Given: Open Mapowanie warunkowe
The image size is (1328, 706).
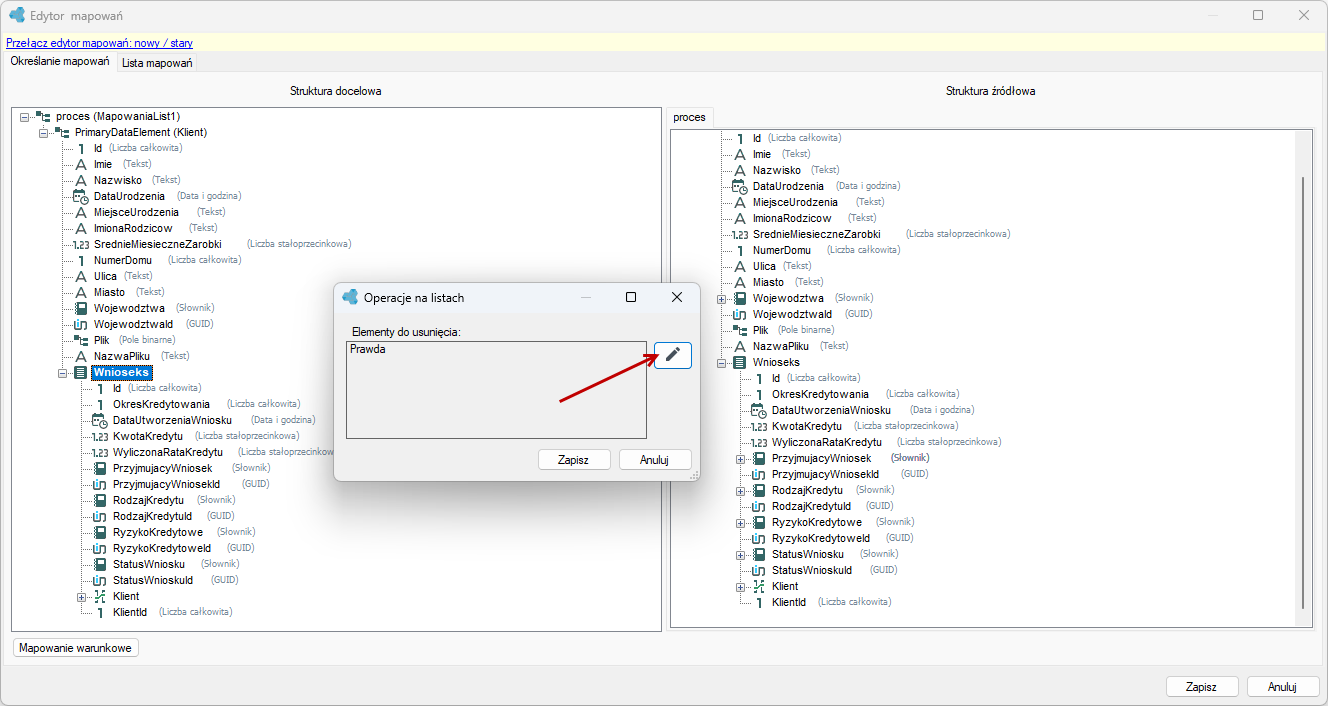Looking at the screenshot, I should point(76,648).
